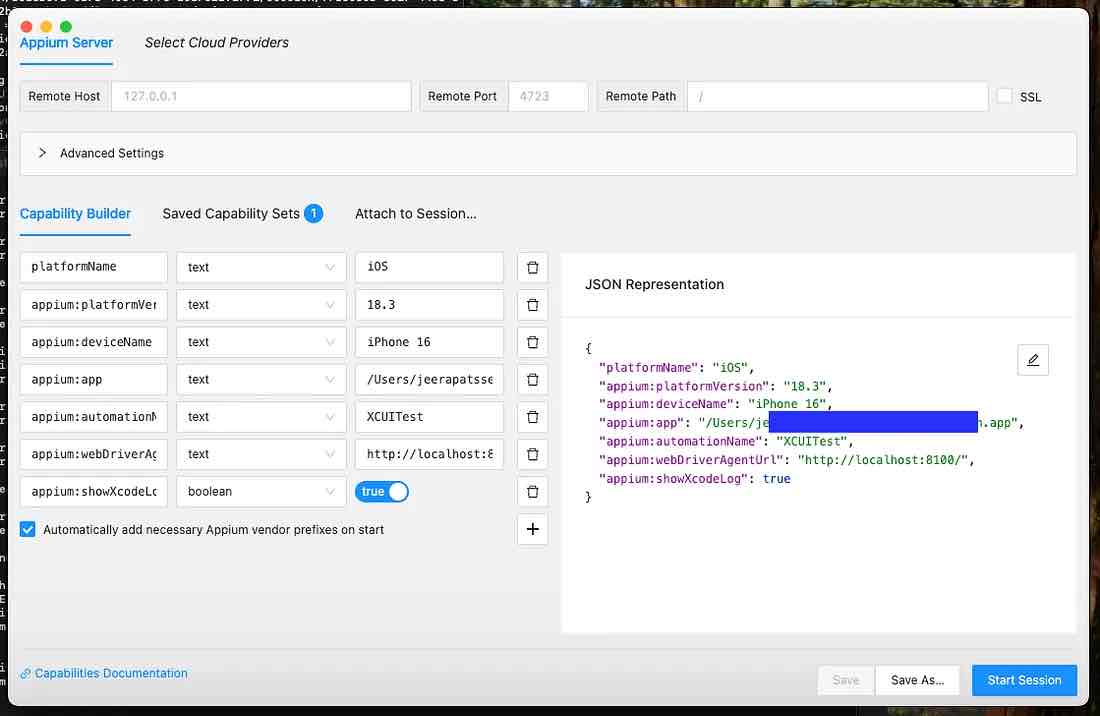
Task: Click "appium:showXcodeLog": true line in JSON
Action: click(x=695, y=479)
